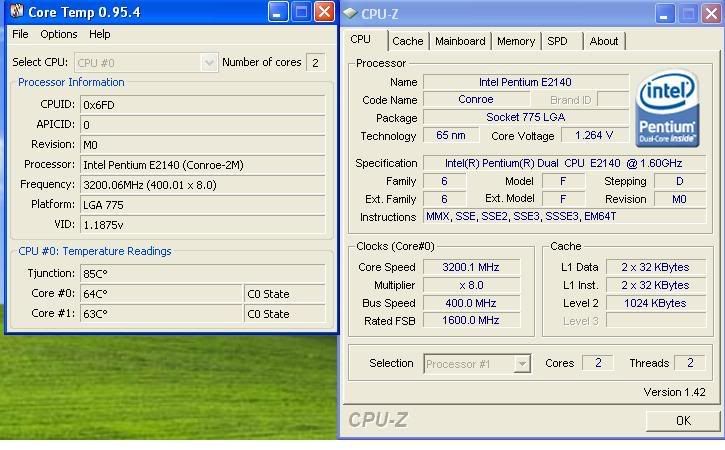
Task: Switch to the Memory tab in CPU-Z
Action: click(x=516, y=41)
